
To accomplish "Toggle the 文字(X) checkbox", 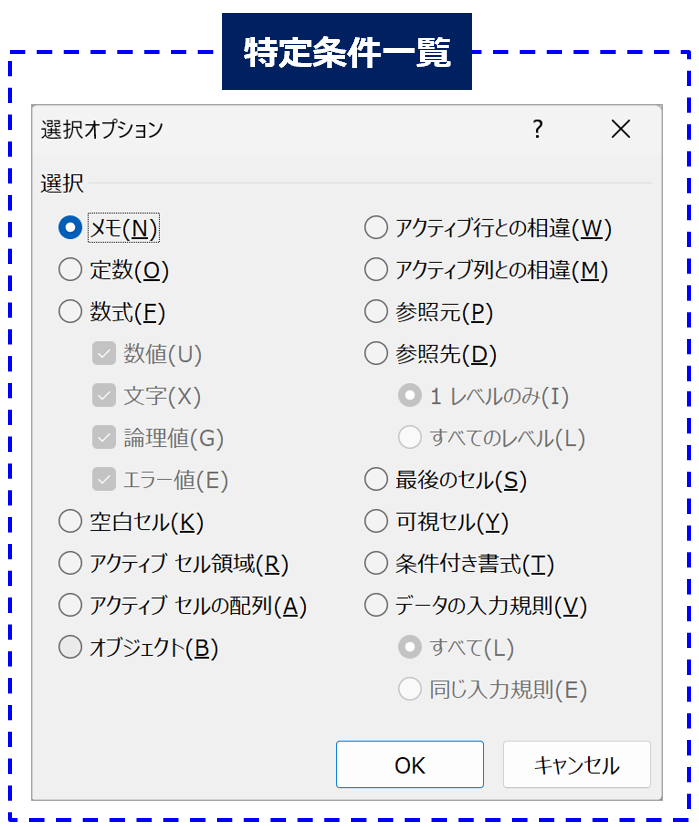I will (x=104, y=396).
